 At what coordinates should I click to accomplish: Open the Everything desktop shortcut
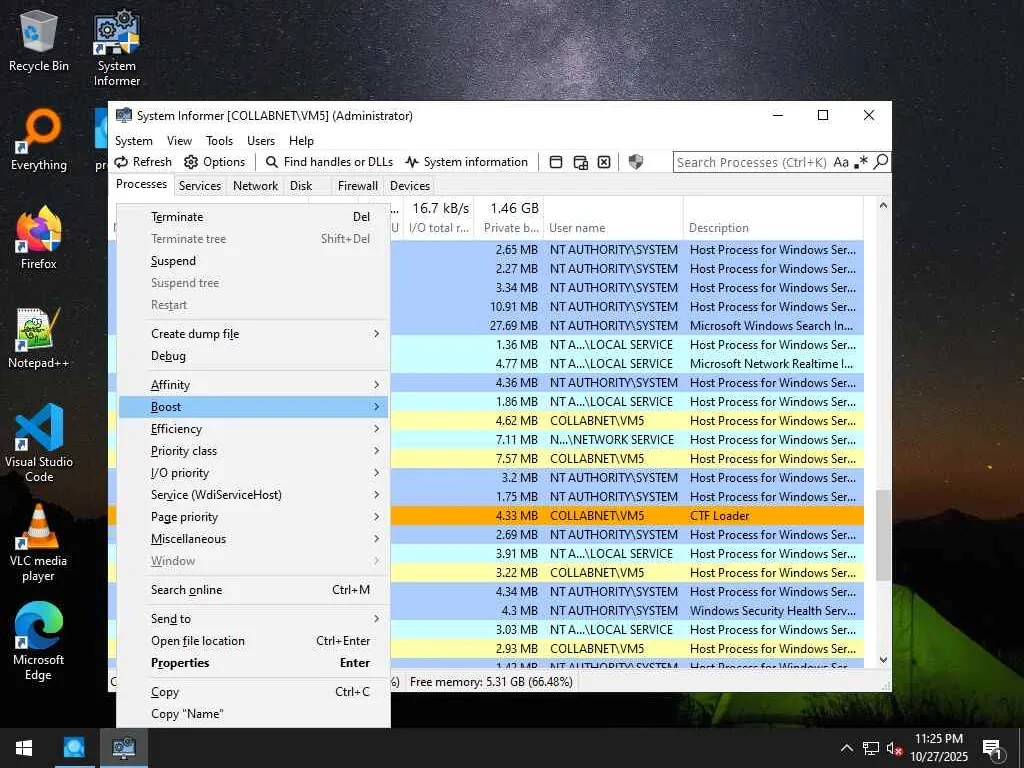point(39,140)
